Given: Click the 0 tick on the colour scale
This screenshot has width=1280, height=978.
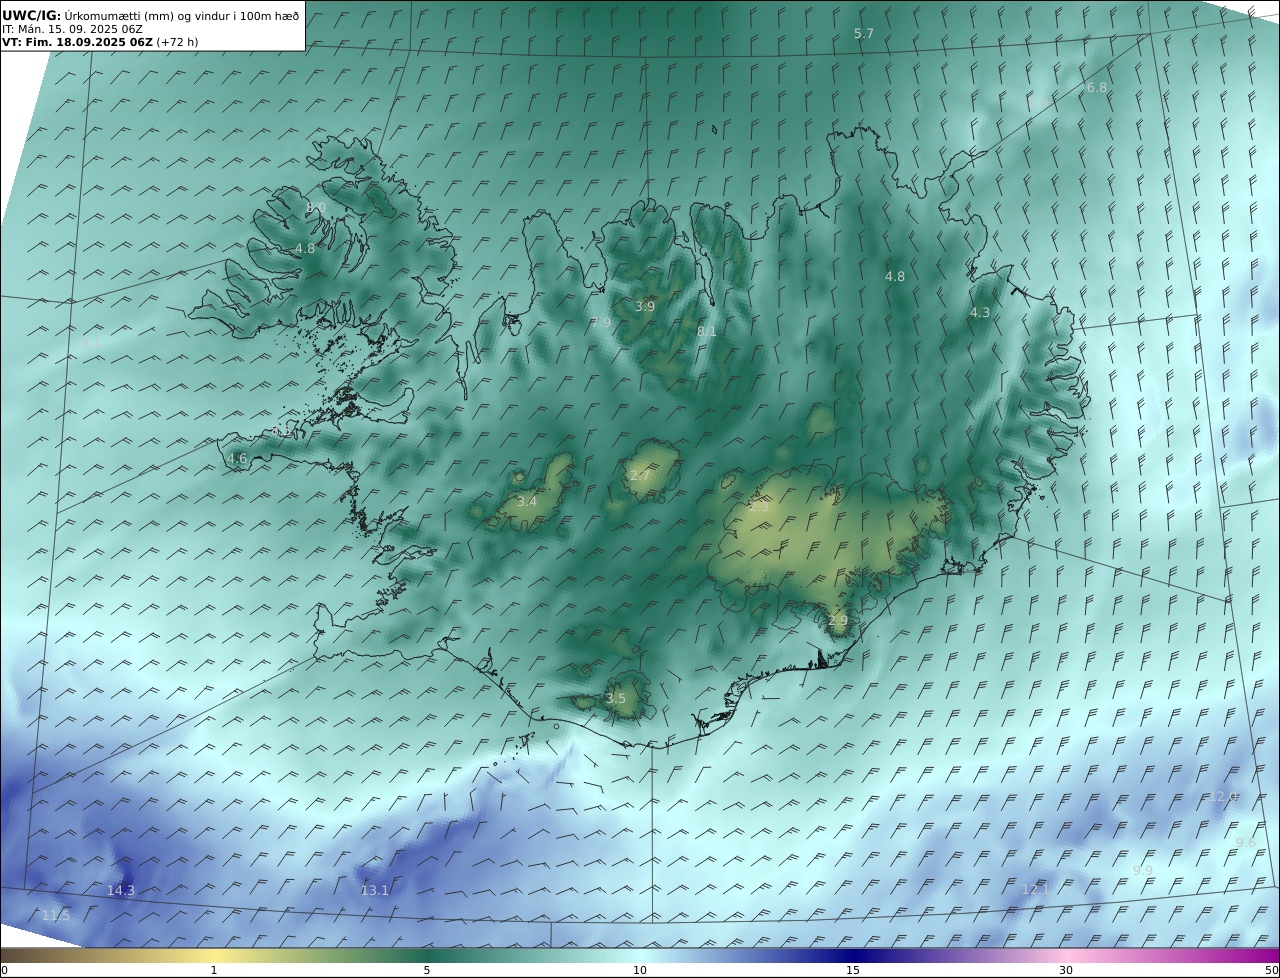Looking at the screenshot, I should tap(4, 970).
